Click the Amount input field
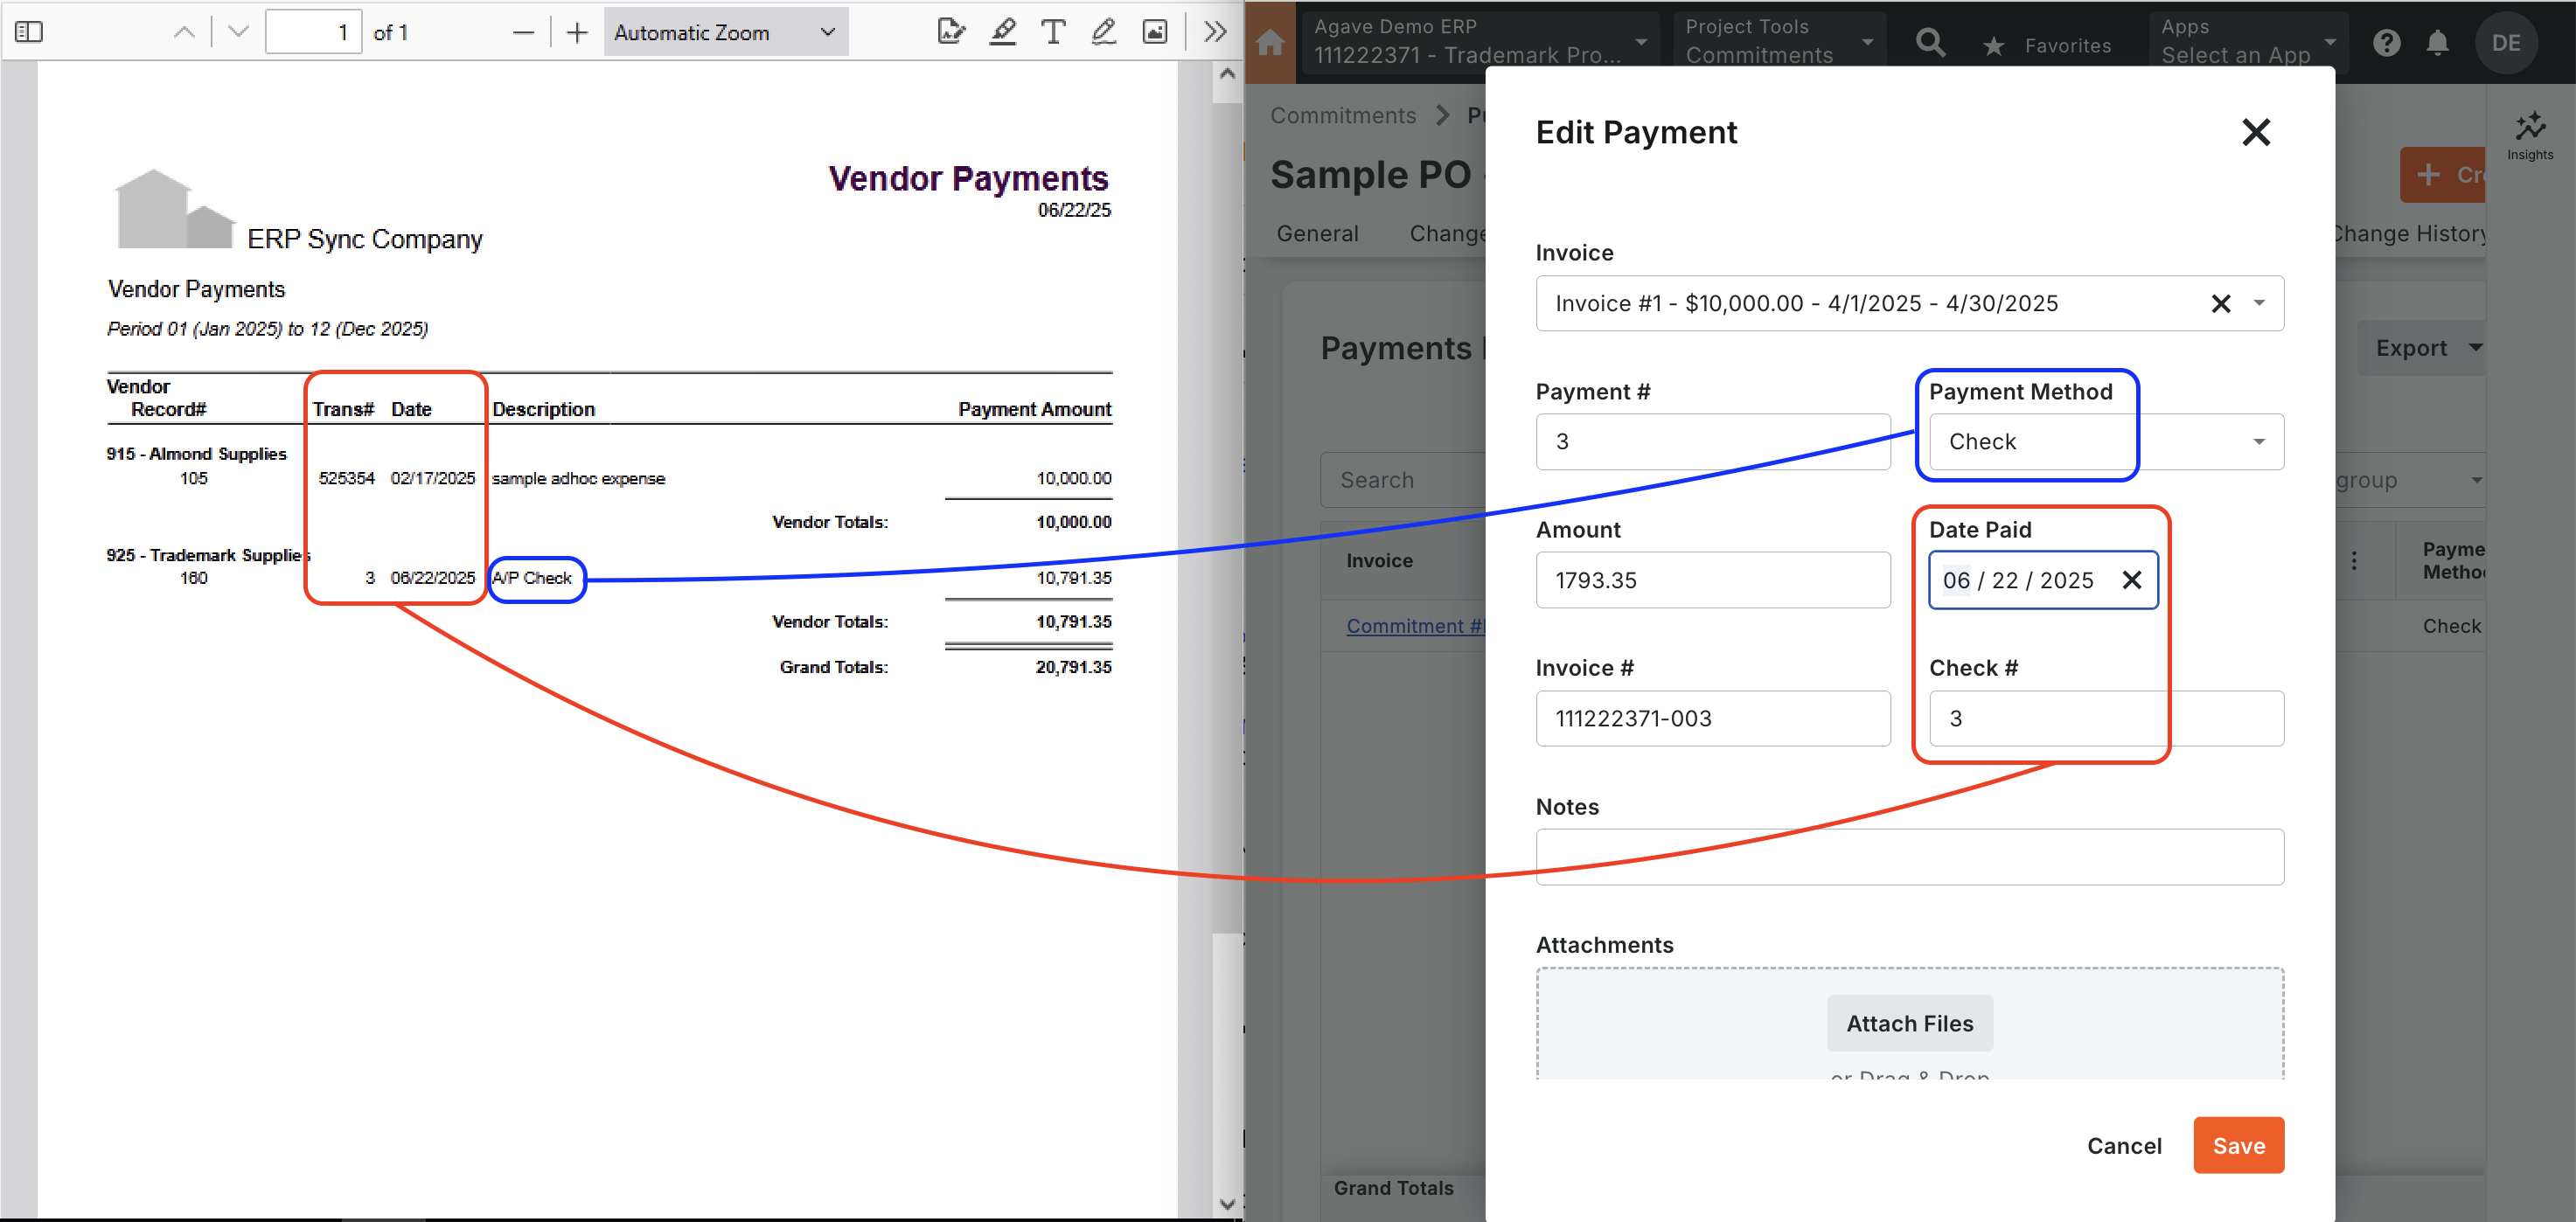This screenshot has height=1222, width=2576. point(1712,580)
